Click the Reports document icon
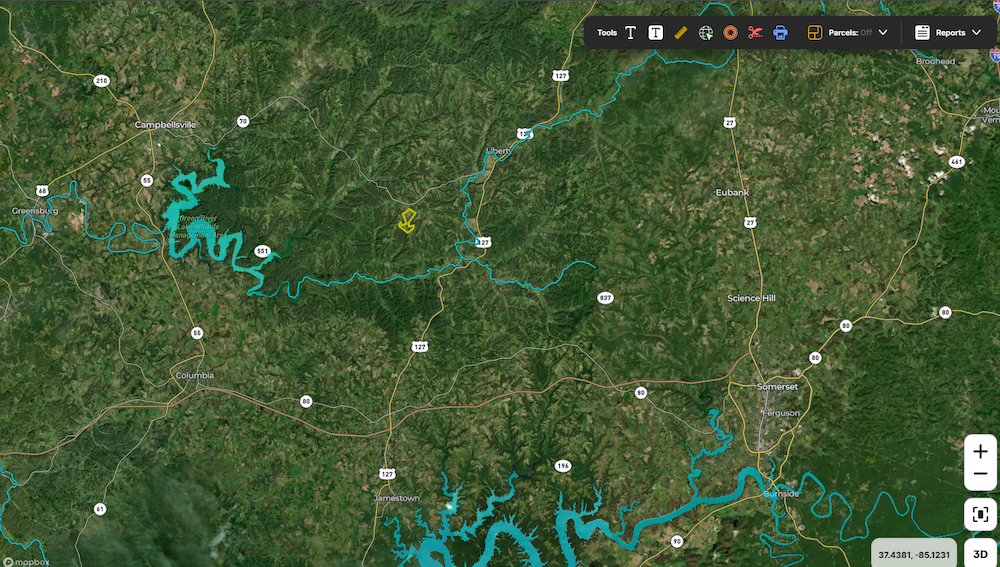This screenshot has height=567, width=1000. (922, 33)
